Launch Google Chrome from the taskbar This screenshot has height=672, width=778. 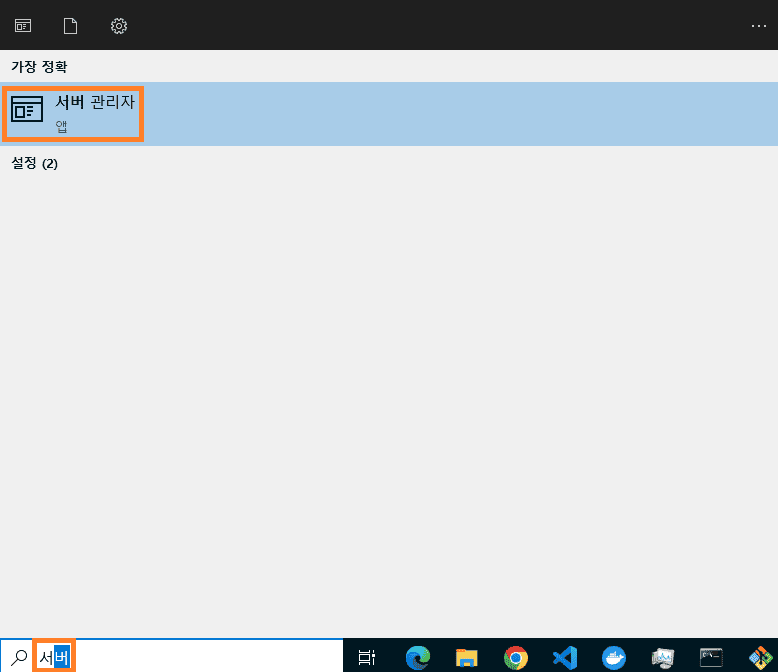click(x=516, y=658)
